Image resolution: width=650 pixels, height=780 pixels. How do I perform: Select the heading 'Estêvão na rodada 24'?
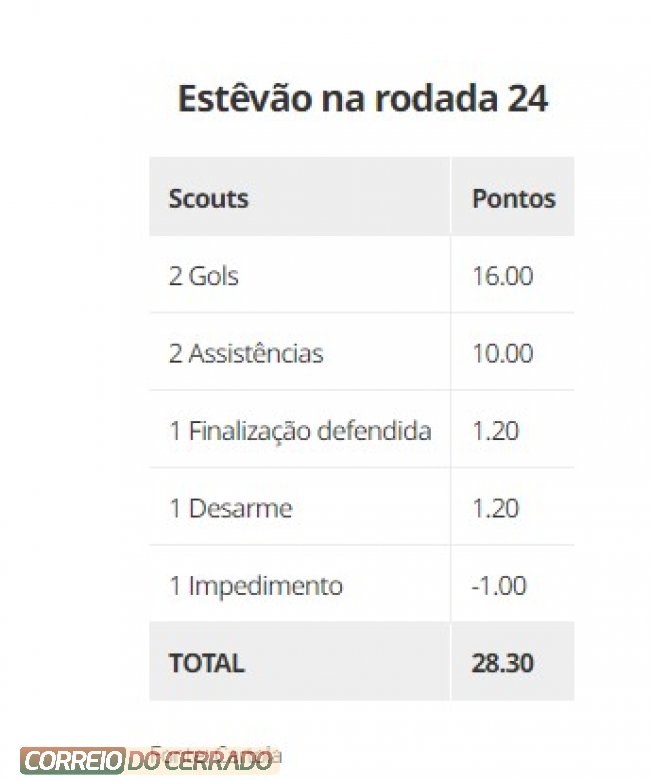(x=363, y=98)
